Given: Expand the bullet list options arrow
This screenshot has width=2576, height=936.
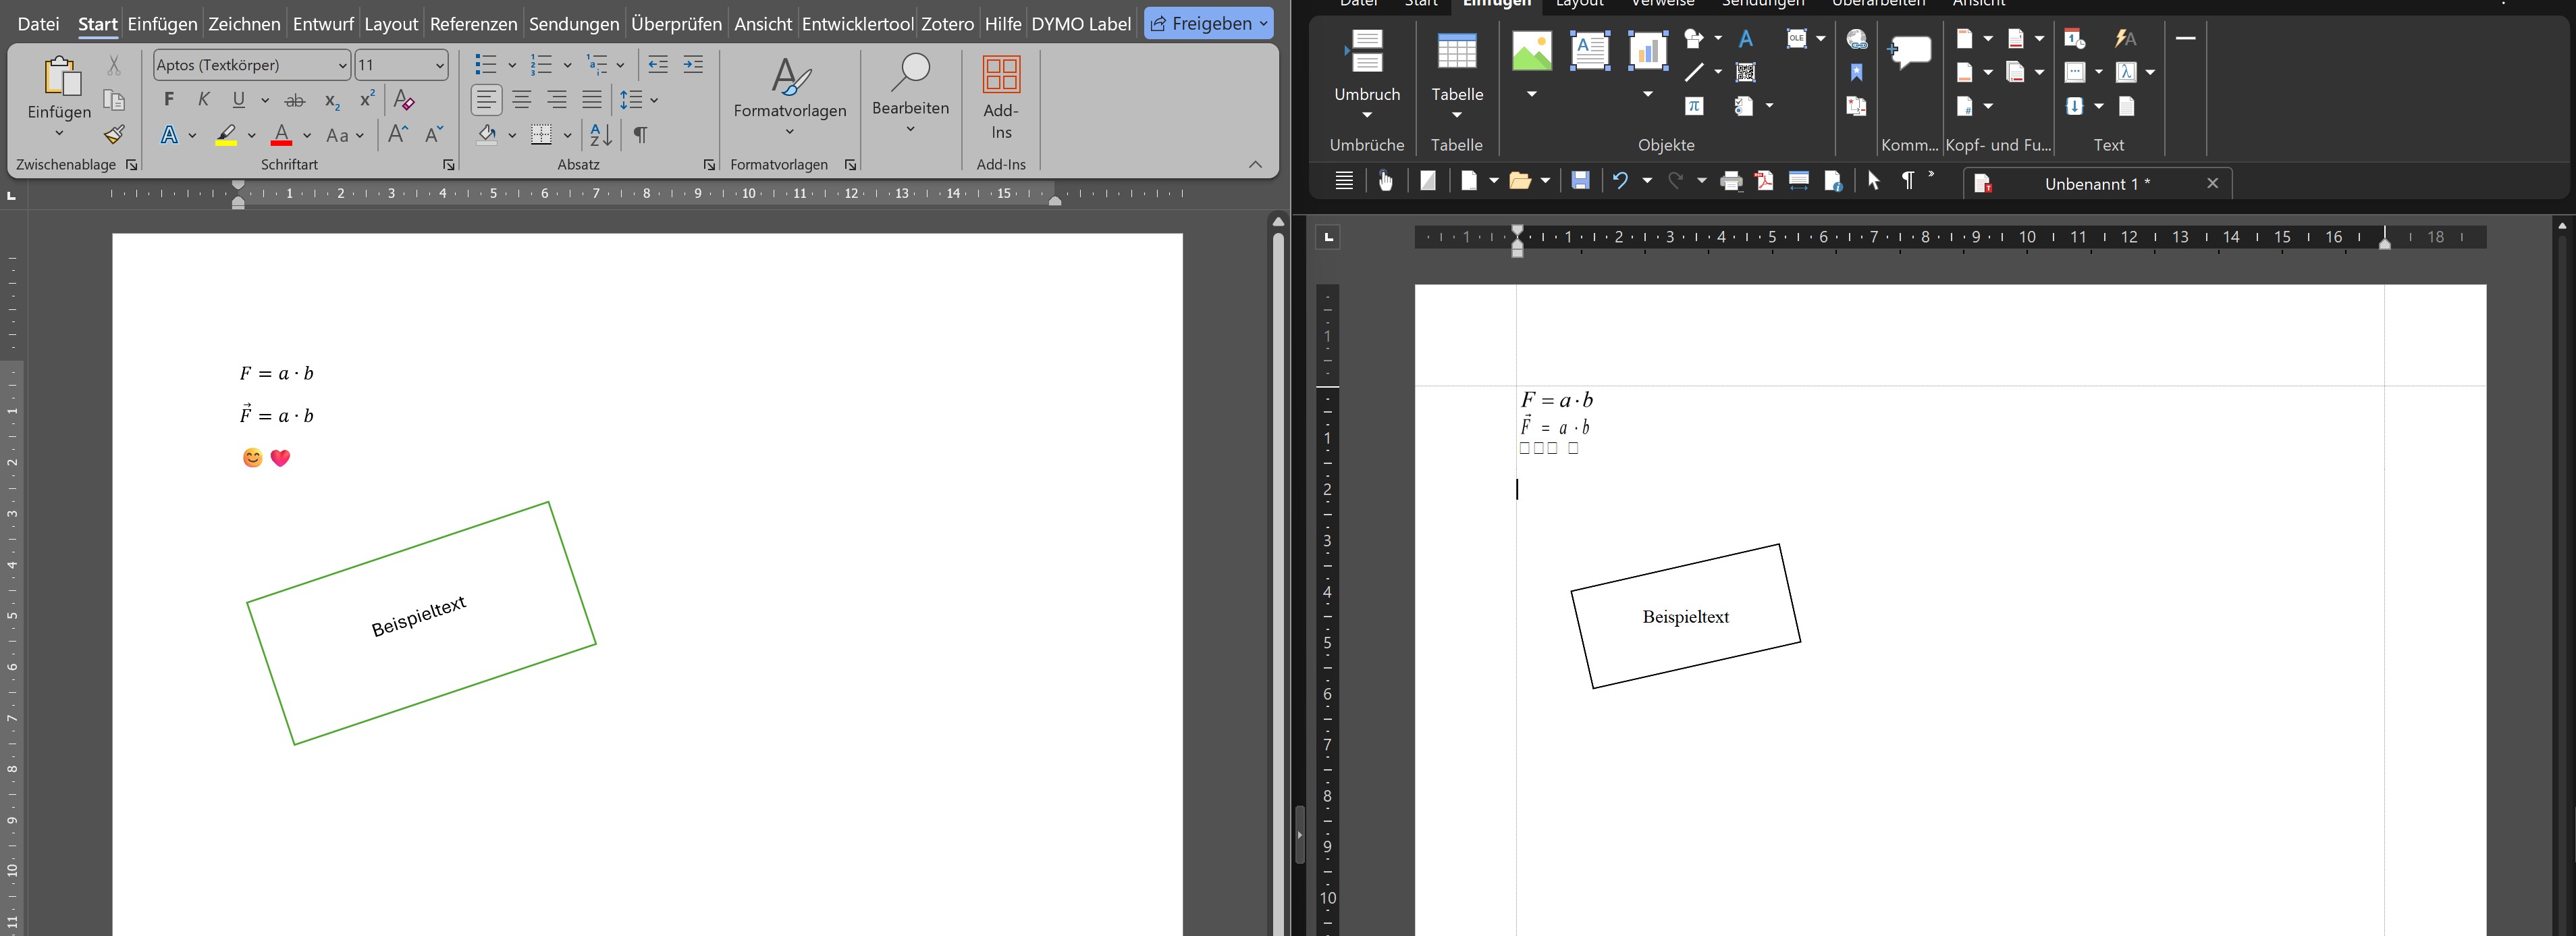Looking at the screenshot, I should tap(512, 65).
